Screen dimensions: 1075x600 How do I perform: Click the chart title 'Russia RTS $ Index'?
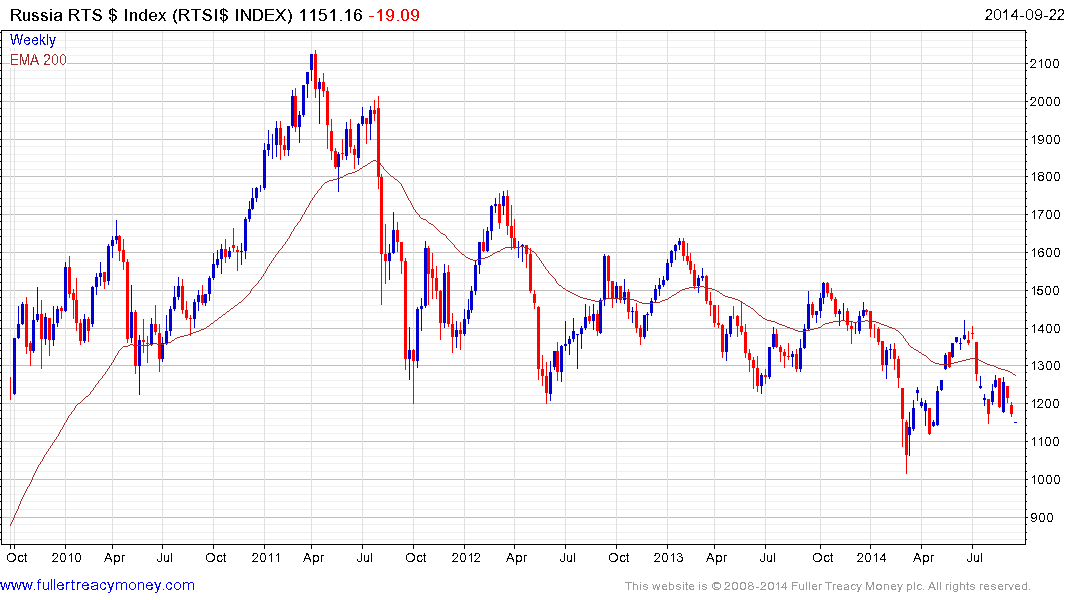pos(88,15)
